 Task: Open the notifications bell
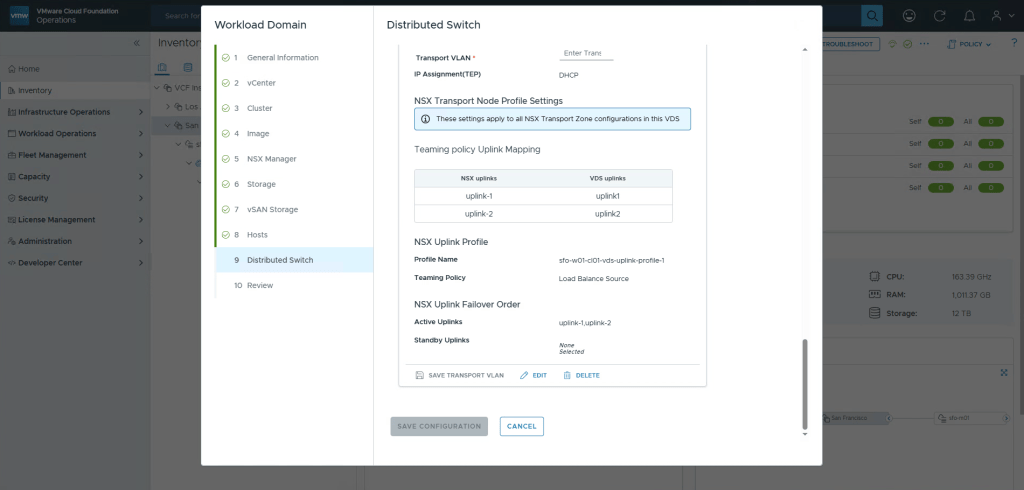[969, 16]
